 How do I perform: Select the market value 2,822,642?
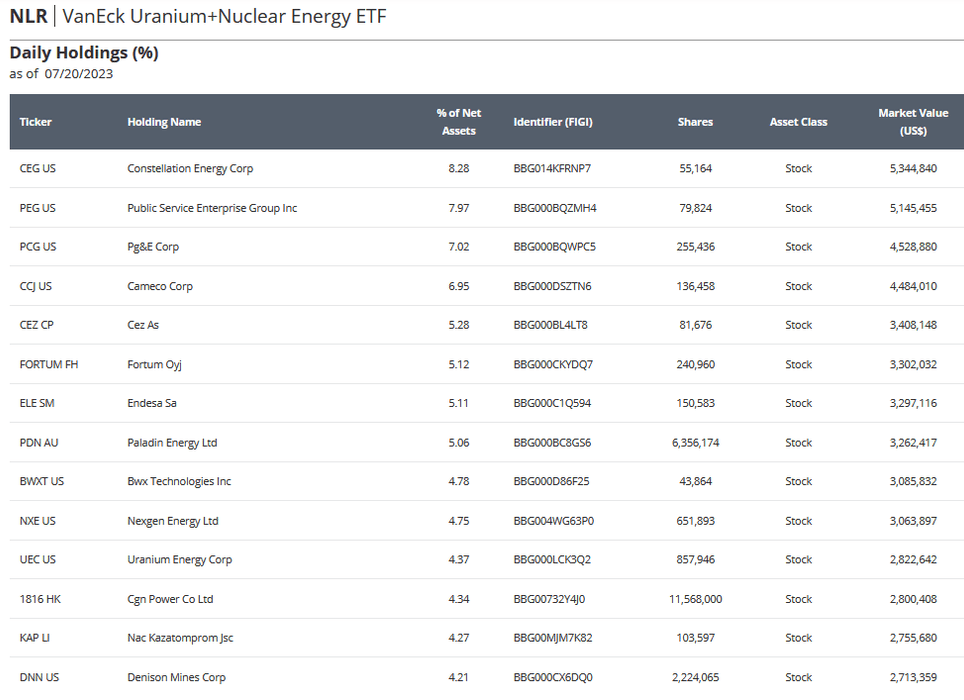[913, 559]
